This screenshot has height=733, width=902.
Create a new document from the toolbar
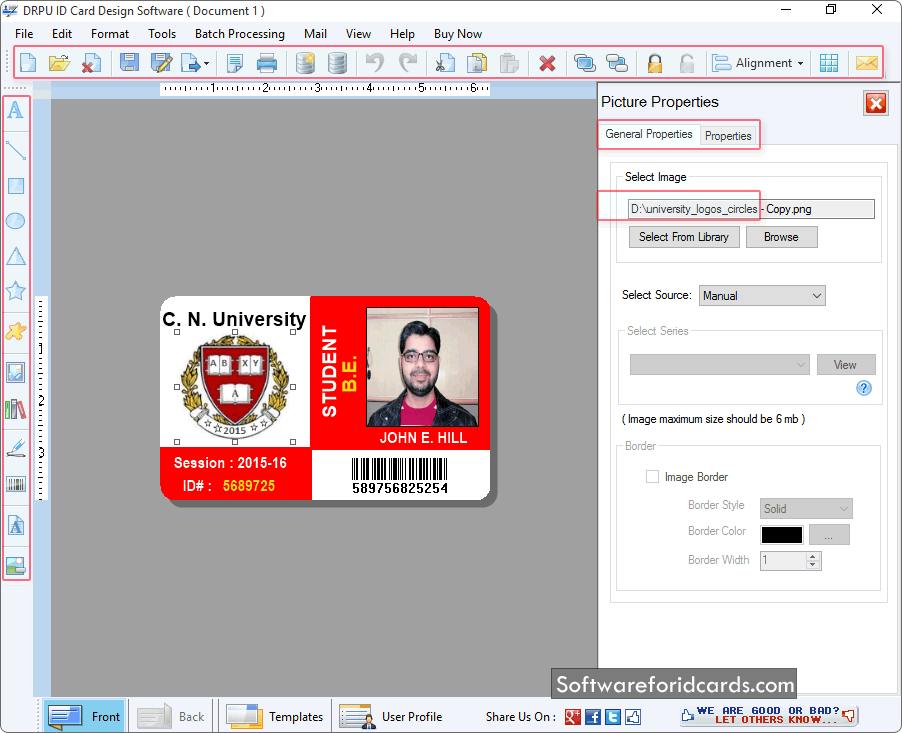coord(28,62)
